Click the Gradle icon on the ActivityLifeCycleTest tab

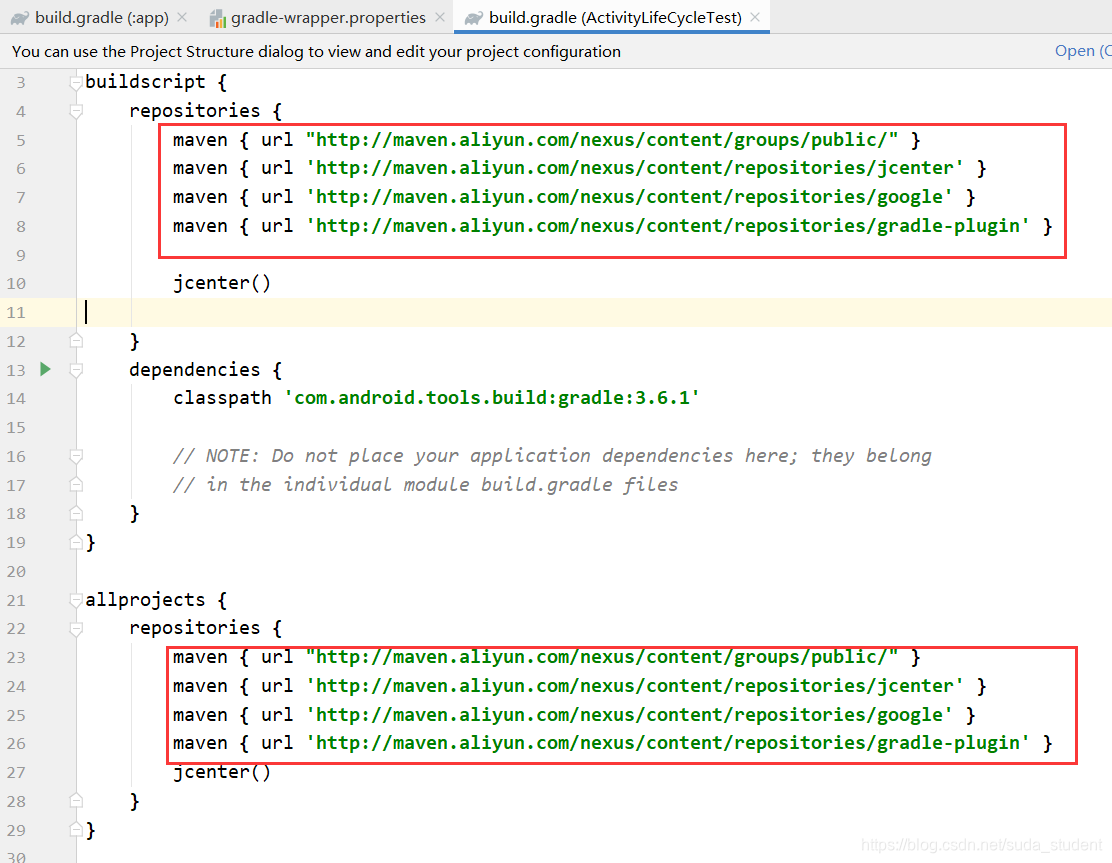pyautogui.click(x=473, y=18)
